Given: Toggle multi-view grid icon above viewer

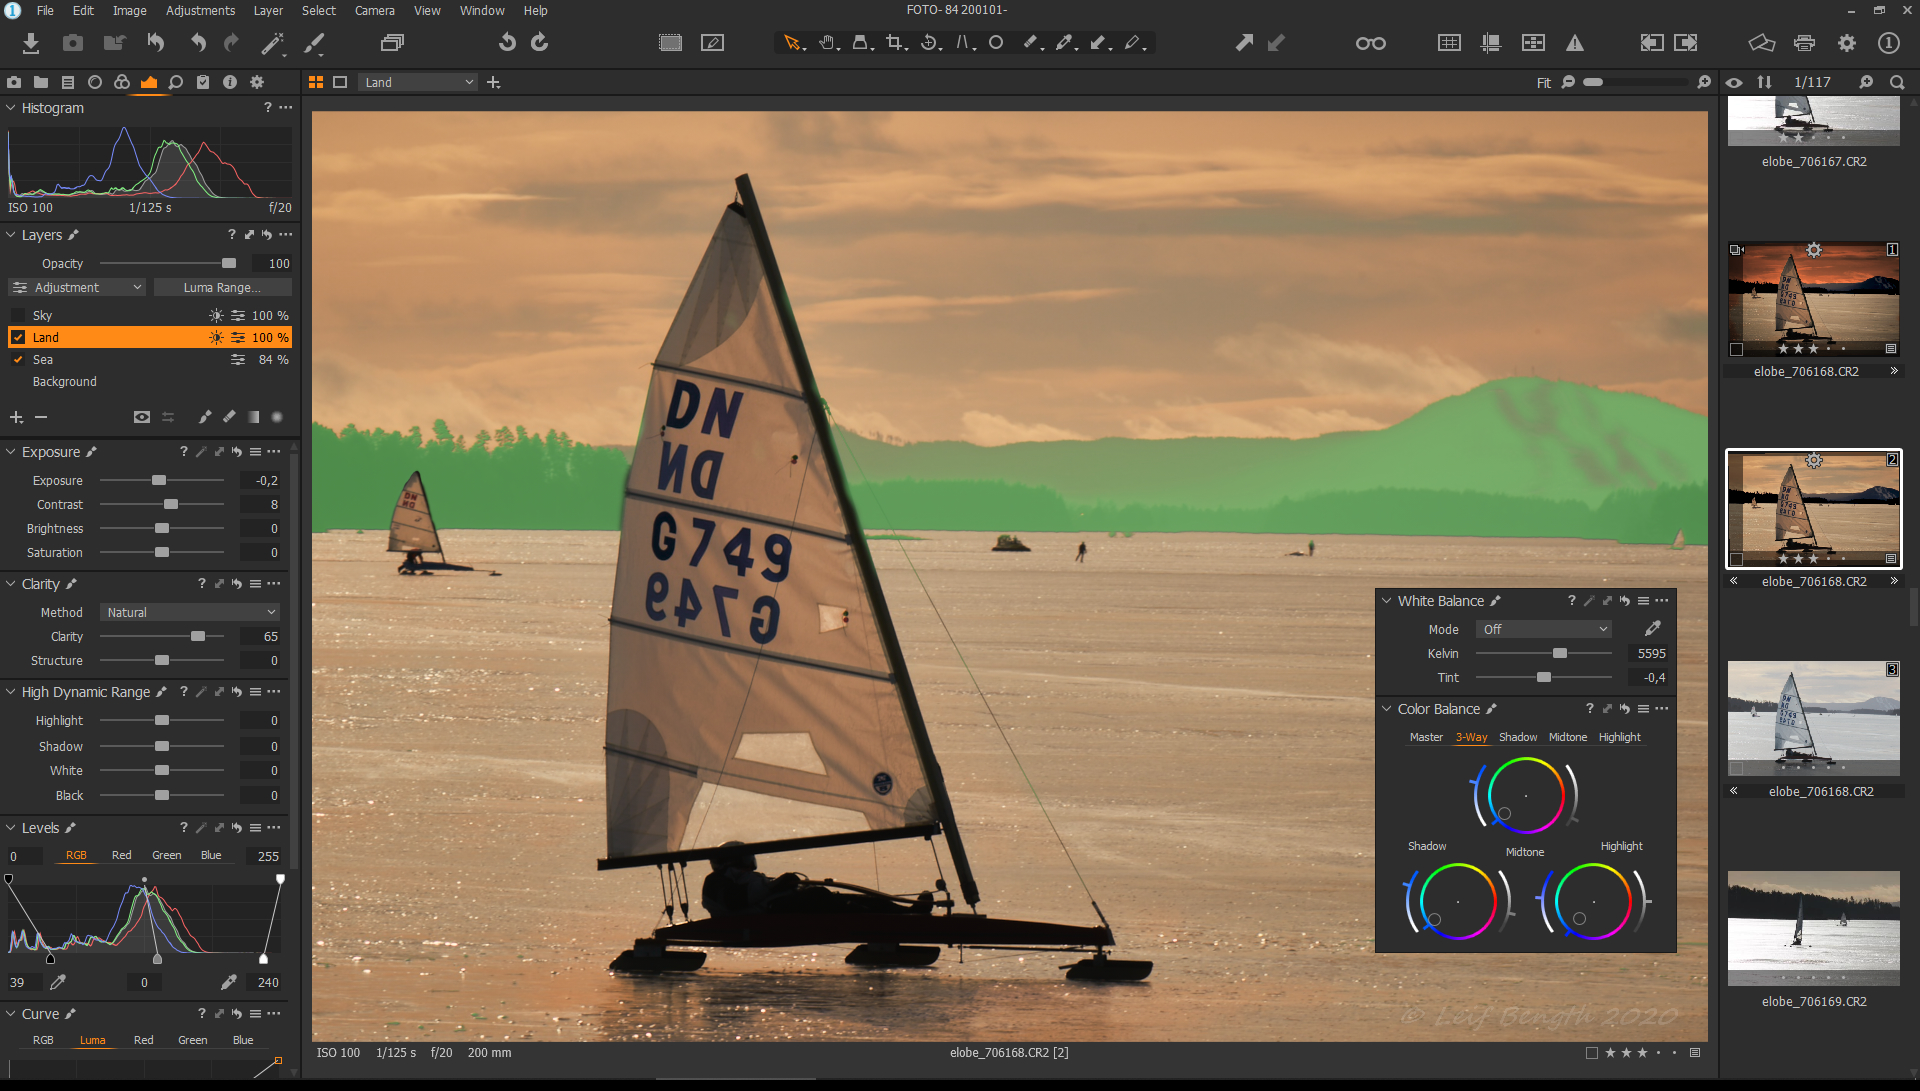Looking at the screenshot, I should coord(316,82).
